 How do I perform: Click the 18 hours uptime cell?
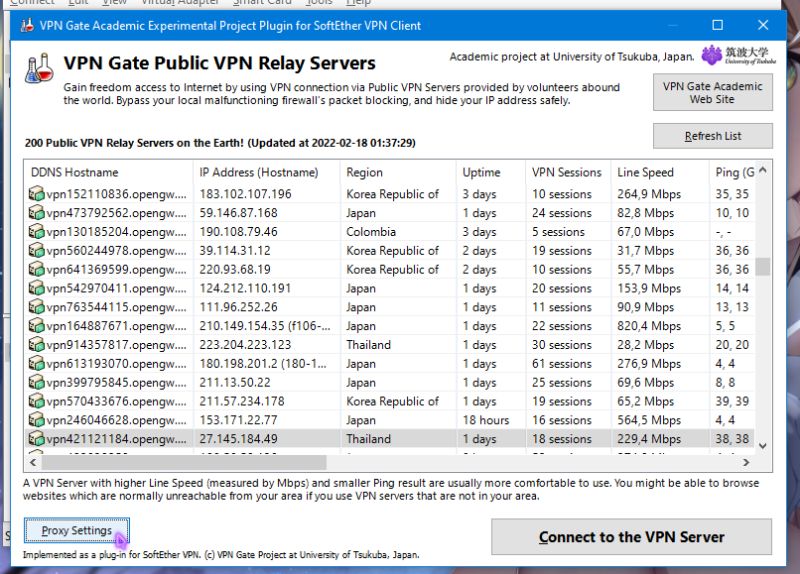486,420
